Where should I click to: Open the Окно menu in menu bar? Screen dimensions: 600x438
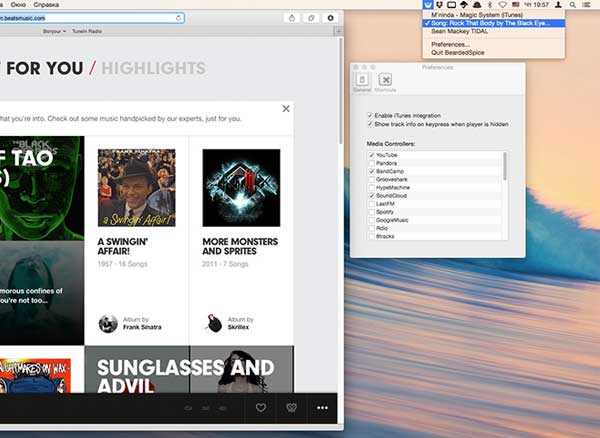pos(18,5)
